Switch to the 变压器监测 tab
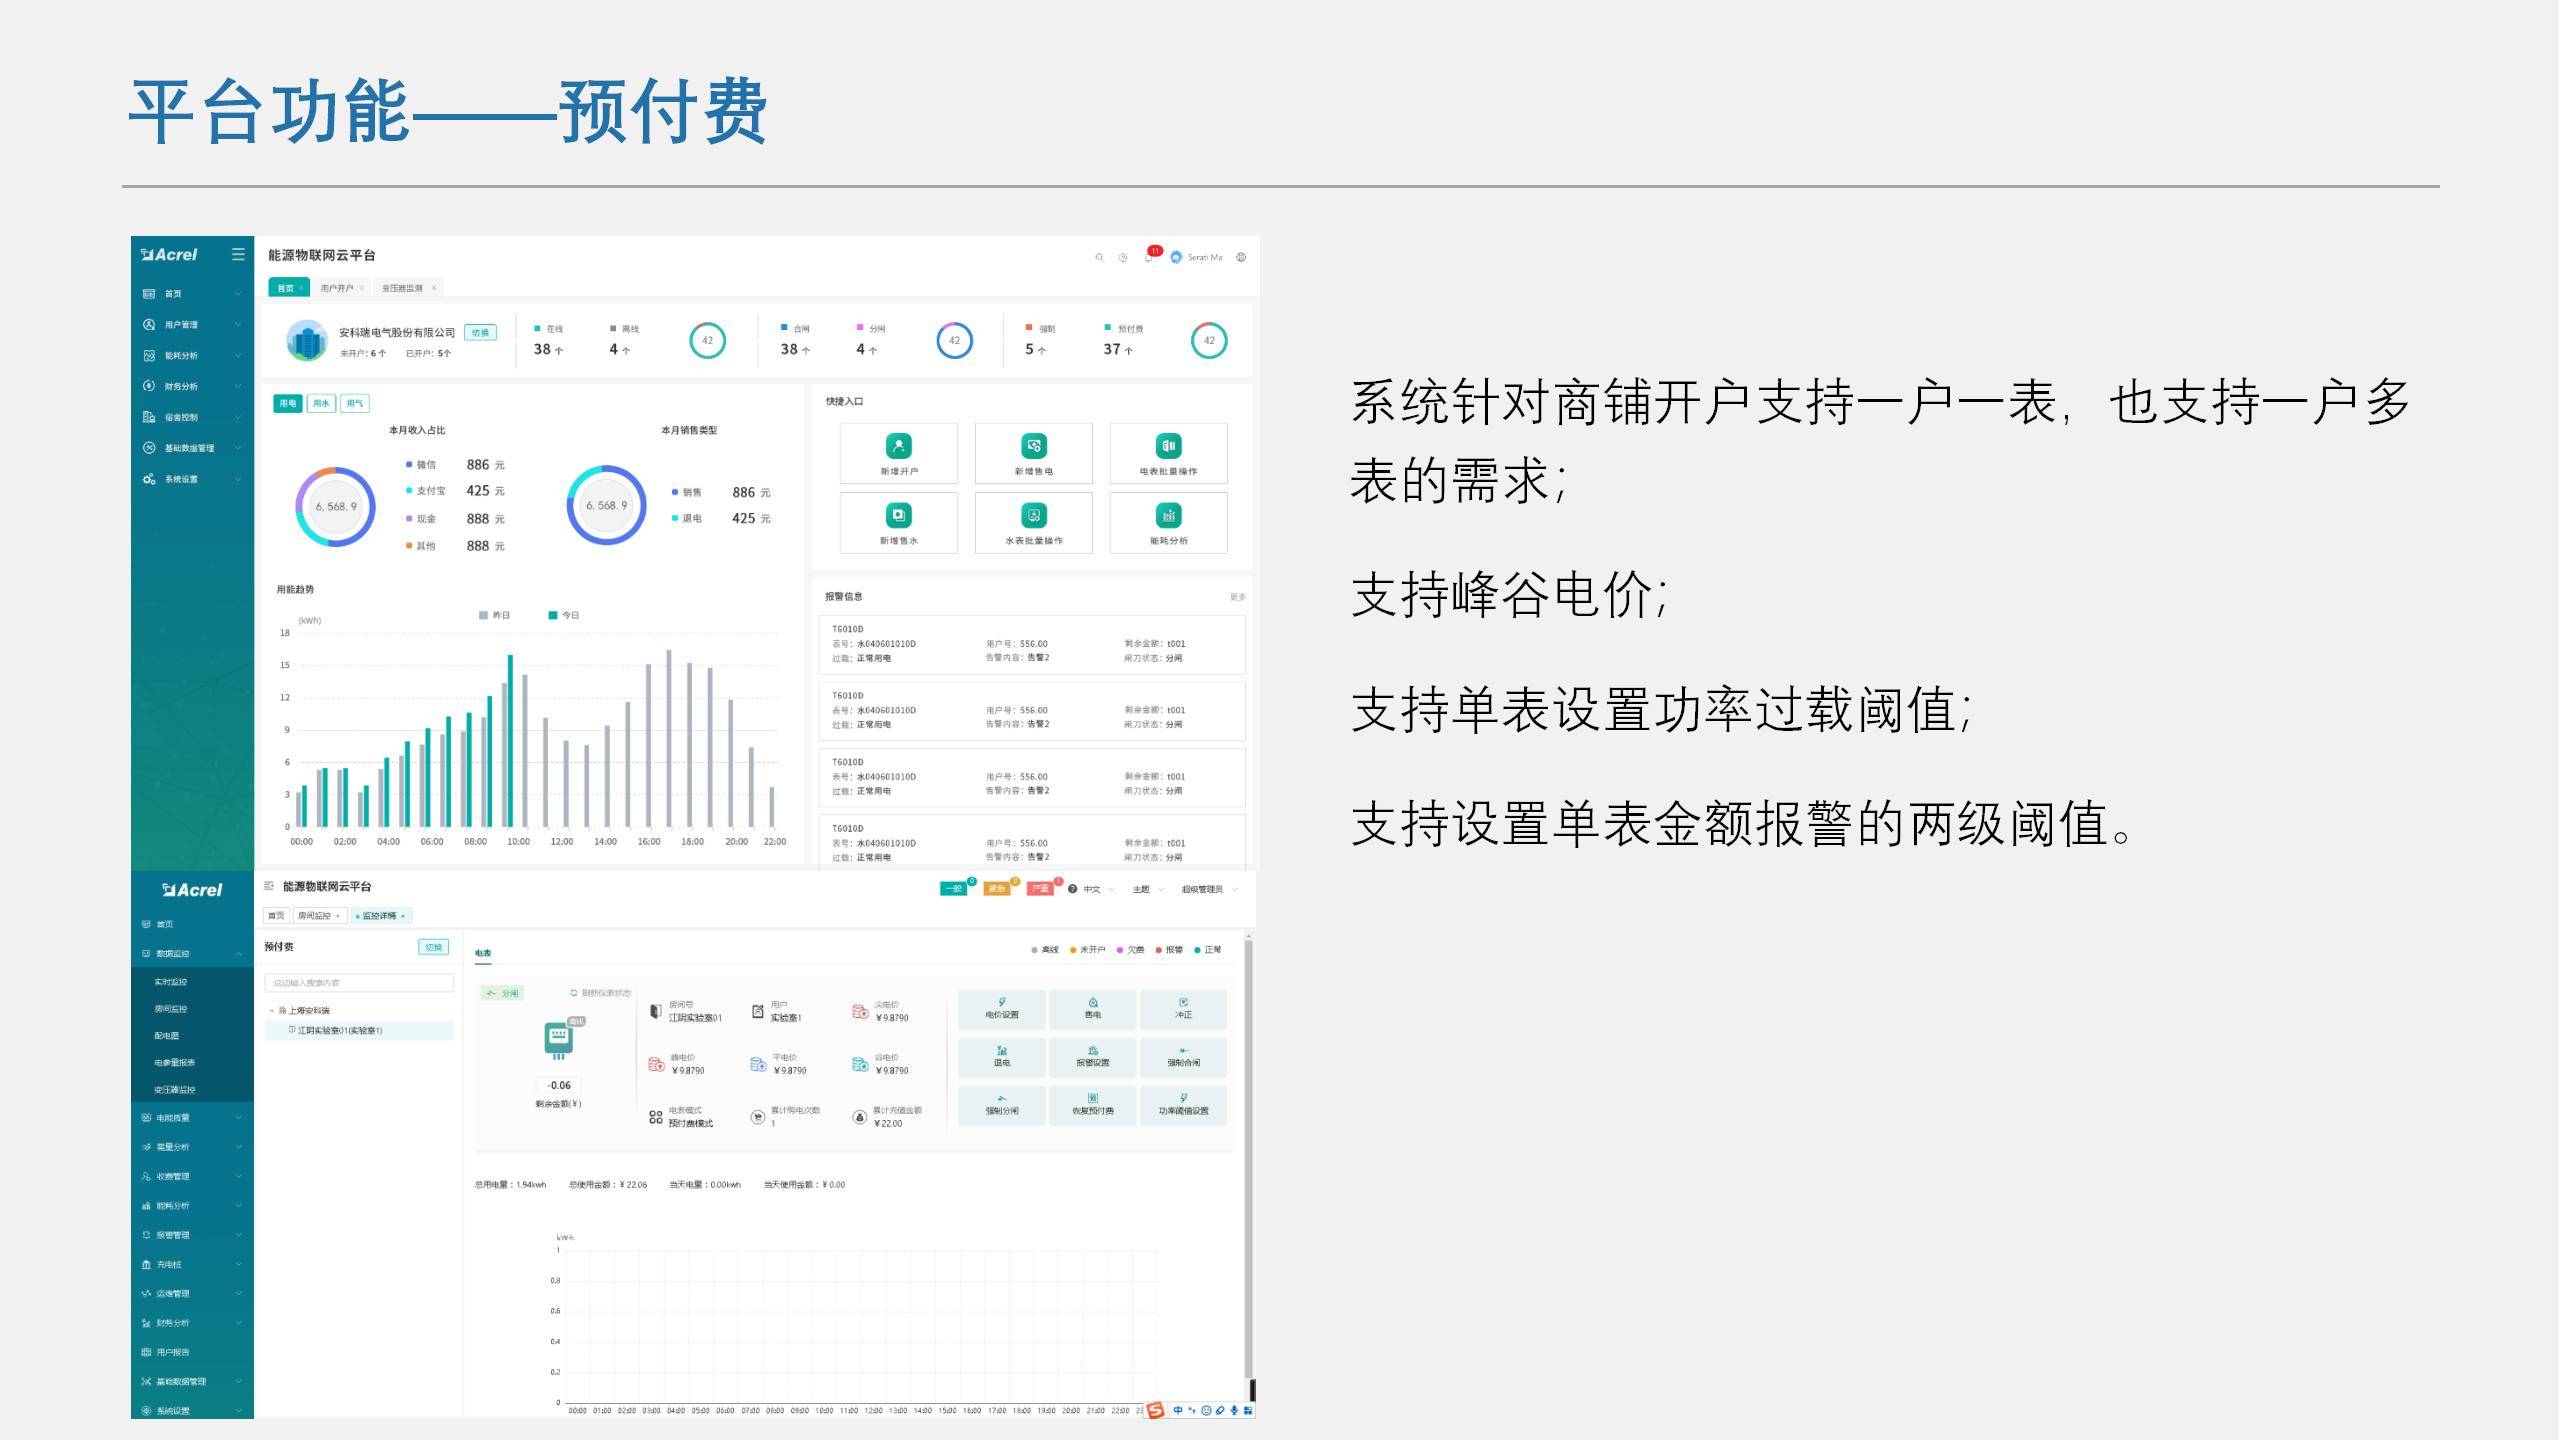The width and height of the screenshot is (2559, 1440). point(402,288)
